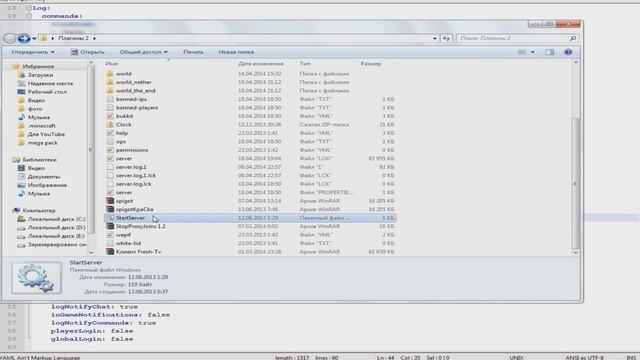Select the world_nether folder icon
The height and width of the screenshot is (360, 640).
(110, 82)
